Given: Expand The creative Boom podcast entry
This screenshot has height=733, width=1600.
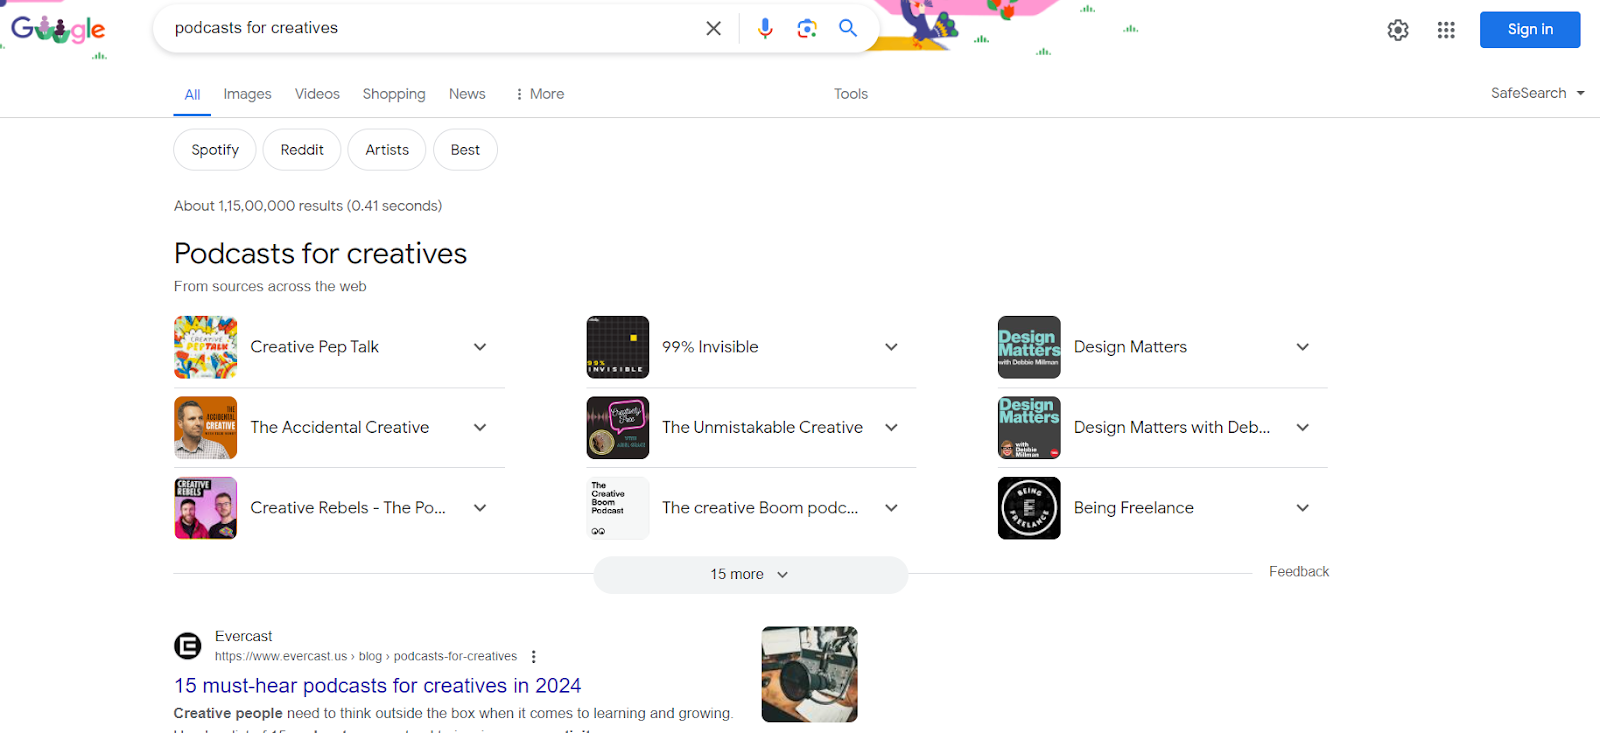Looking at the screenshot, I should [x=892, y=508].
